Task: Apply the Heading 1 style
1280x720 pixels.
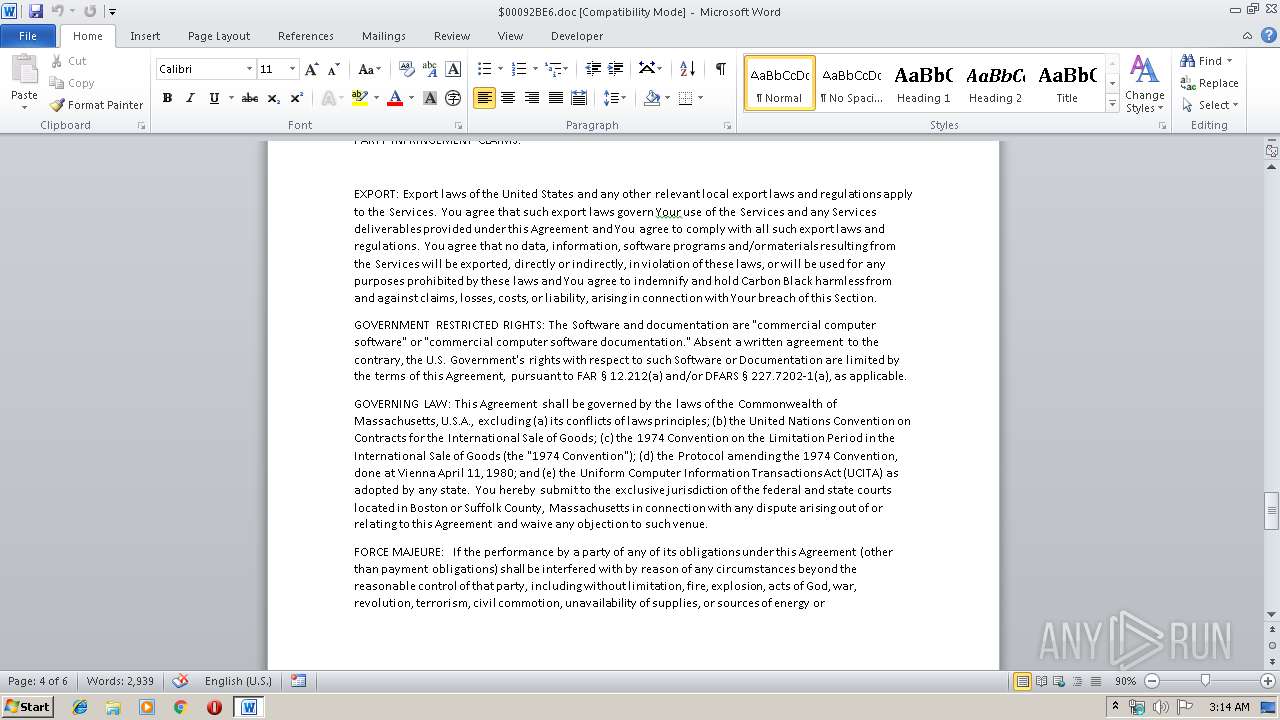Action: coord(923,83)
